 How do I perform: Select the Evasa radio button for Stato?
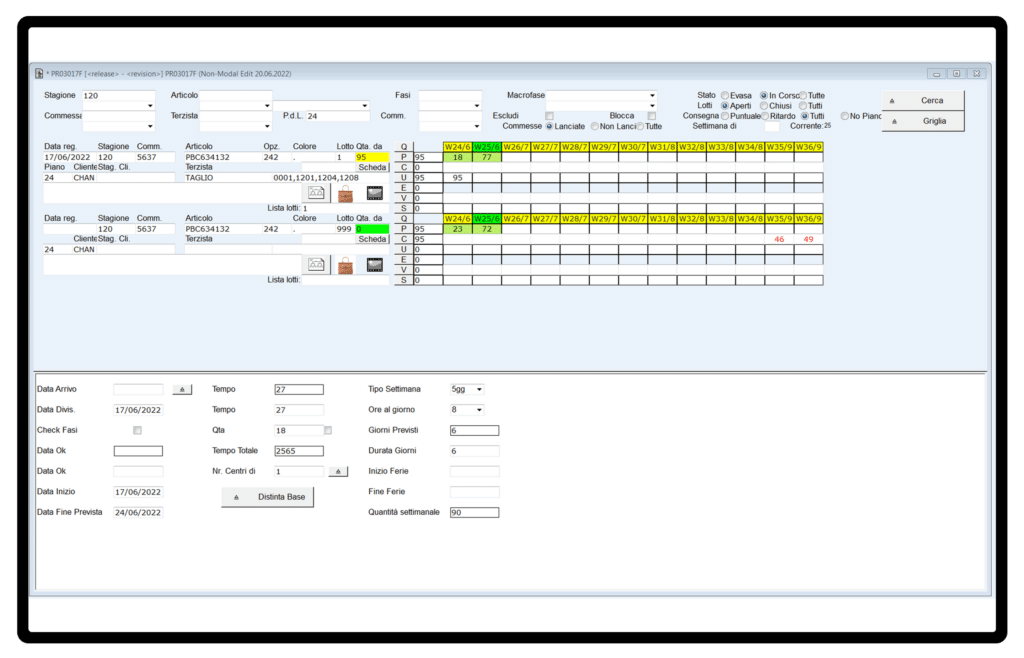tap(725, 96)
